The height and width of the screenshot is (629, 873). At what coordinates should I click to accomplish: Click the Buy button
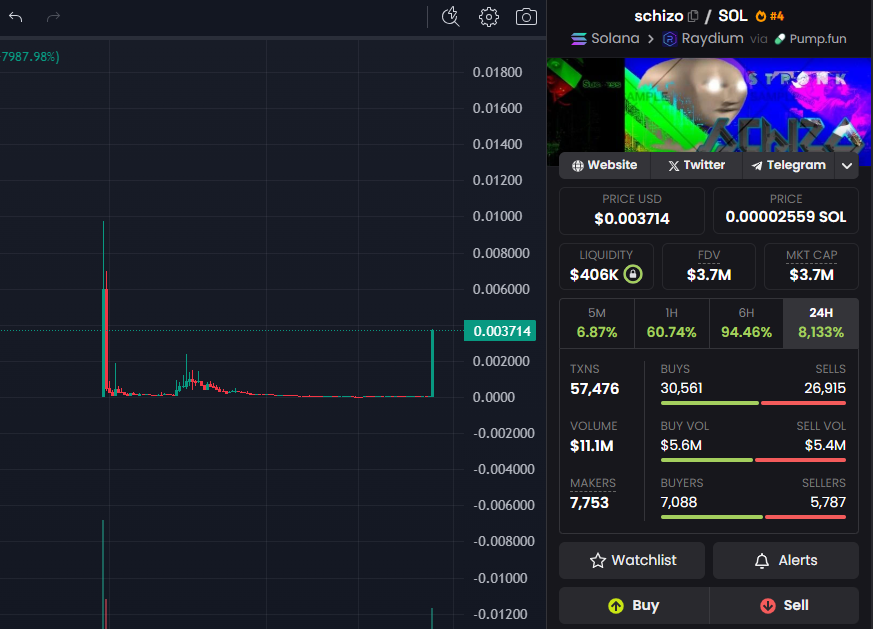(x=634, y=606)
